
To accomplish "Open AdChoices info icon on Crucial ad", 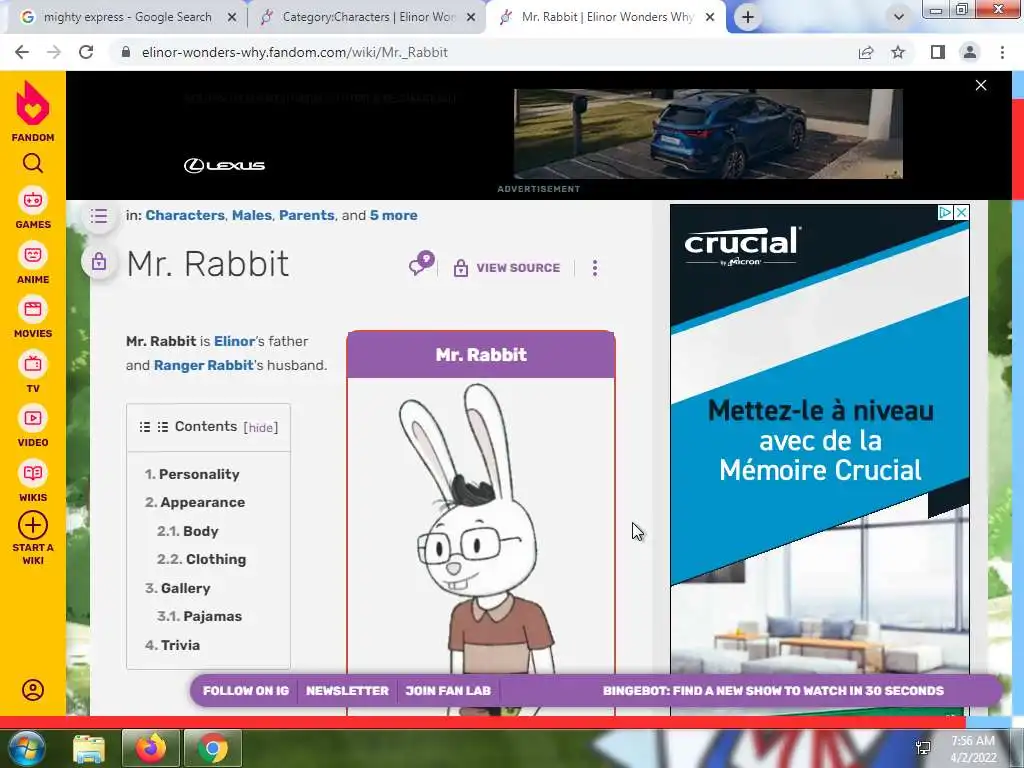I will 945,213.
